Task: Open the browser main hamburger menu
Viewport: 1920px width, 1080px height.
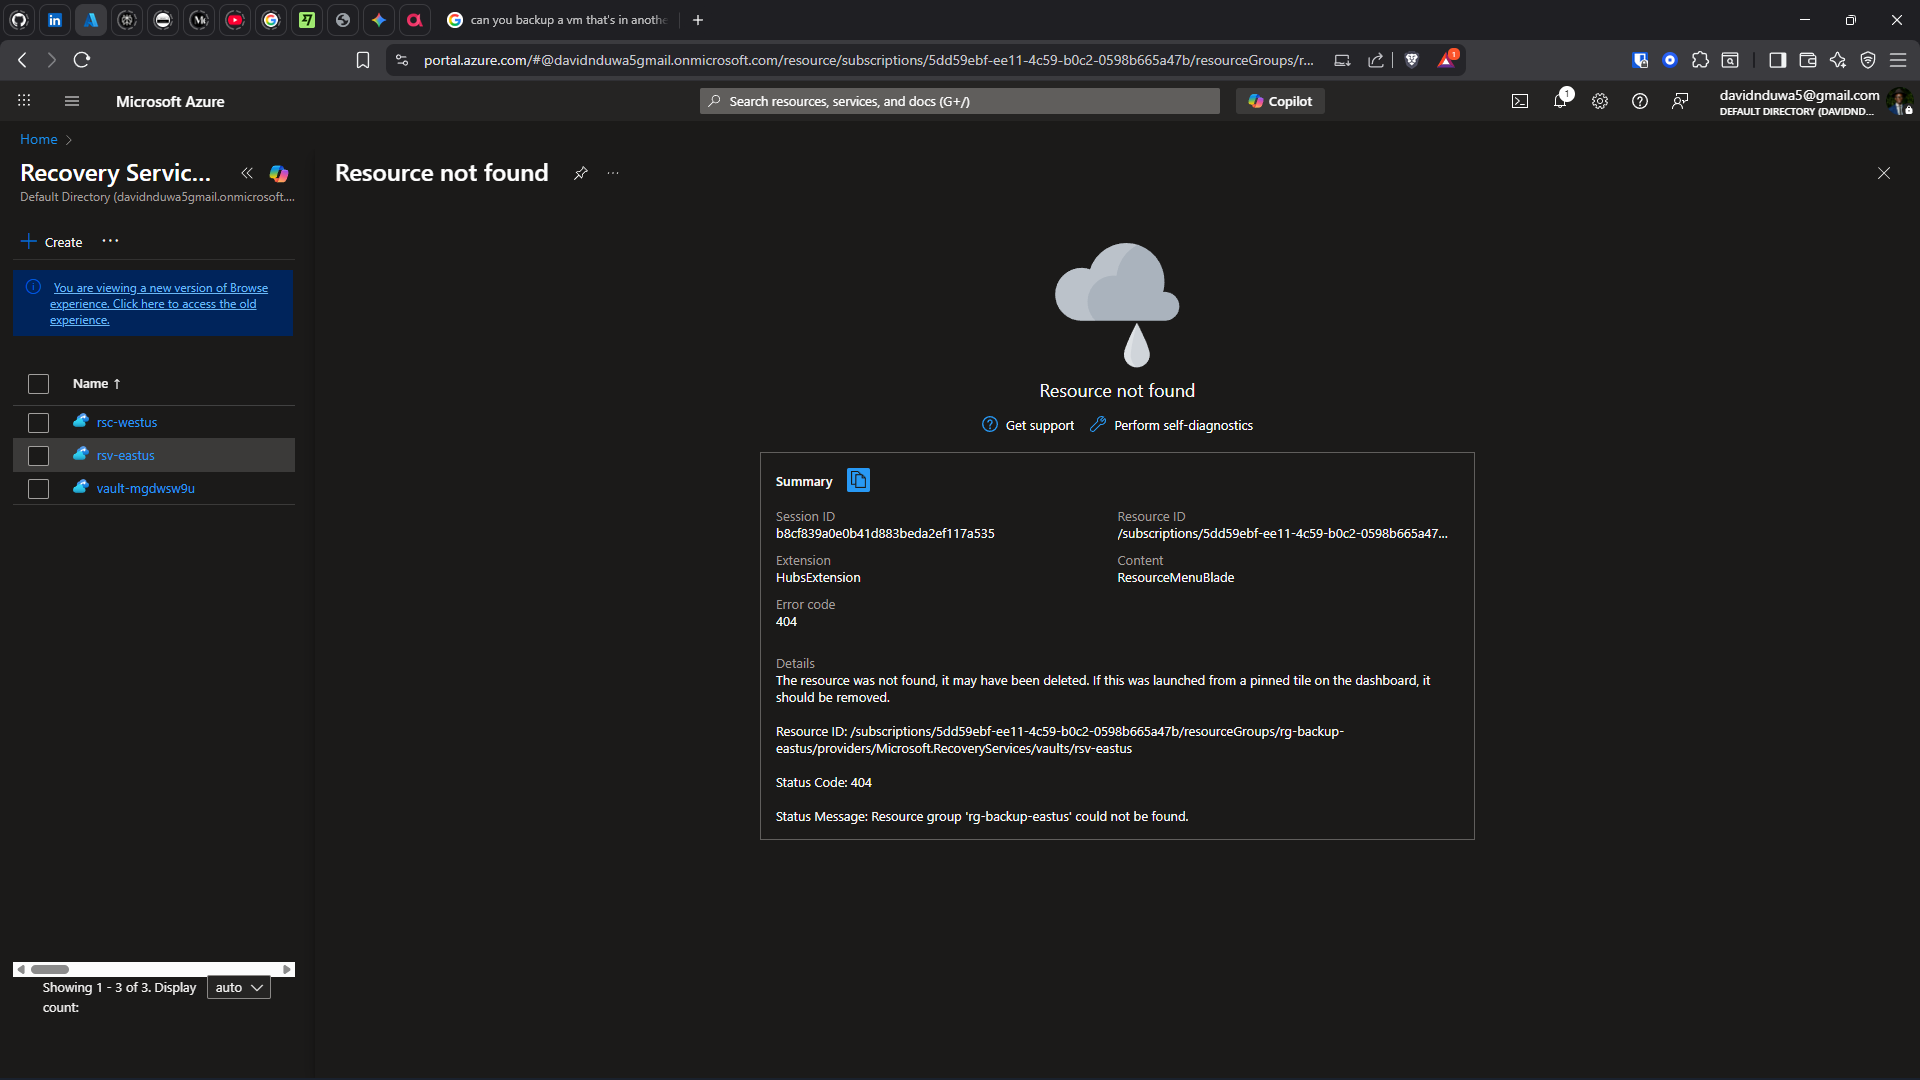Action: coord(1897,60)
